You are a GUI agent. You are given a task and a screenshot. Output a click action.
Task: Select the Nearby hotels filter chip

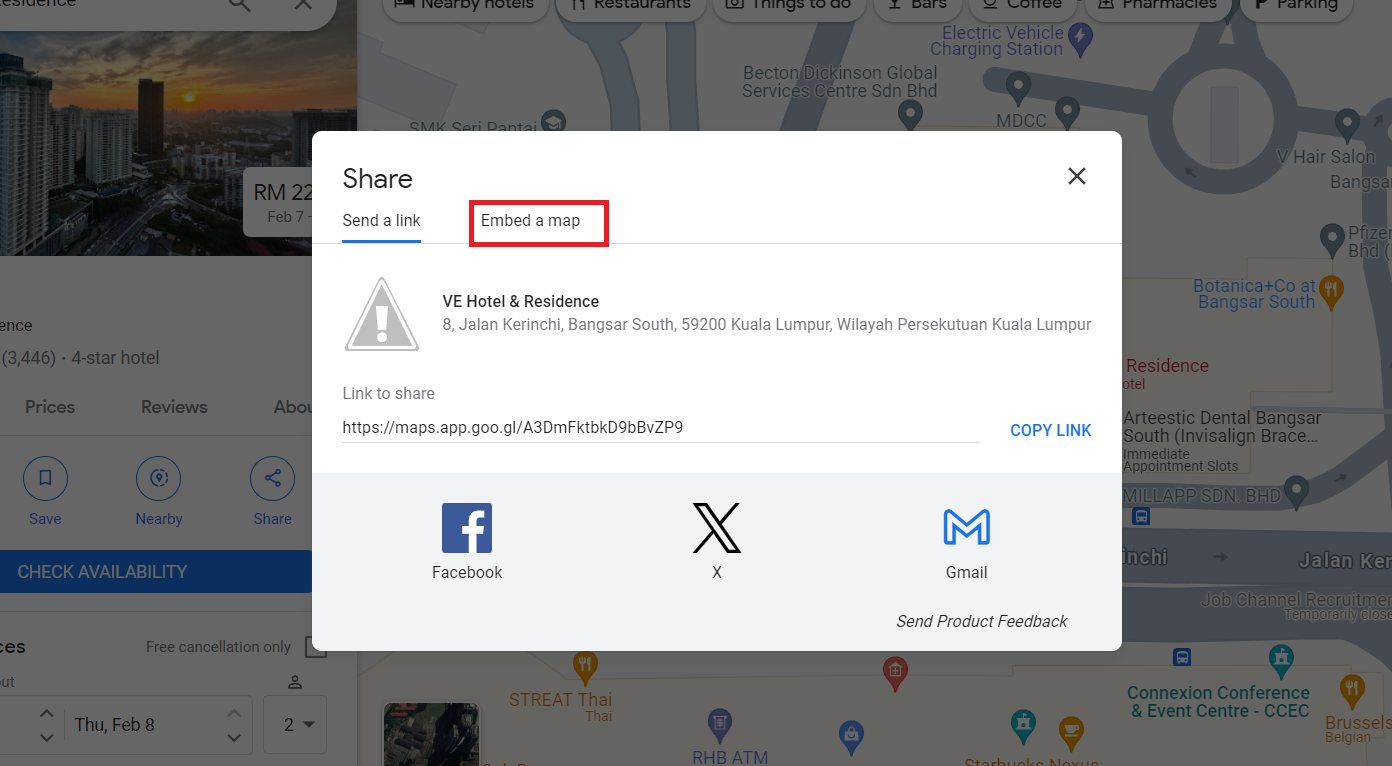click(464, 5)
